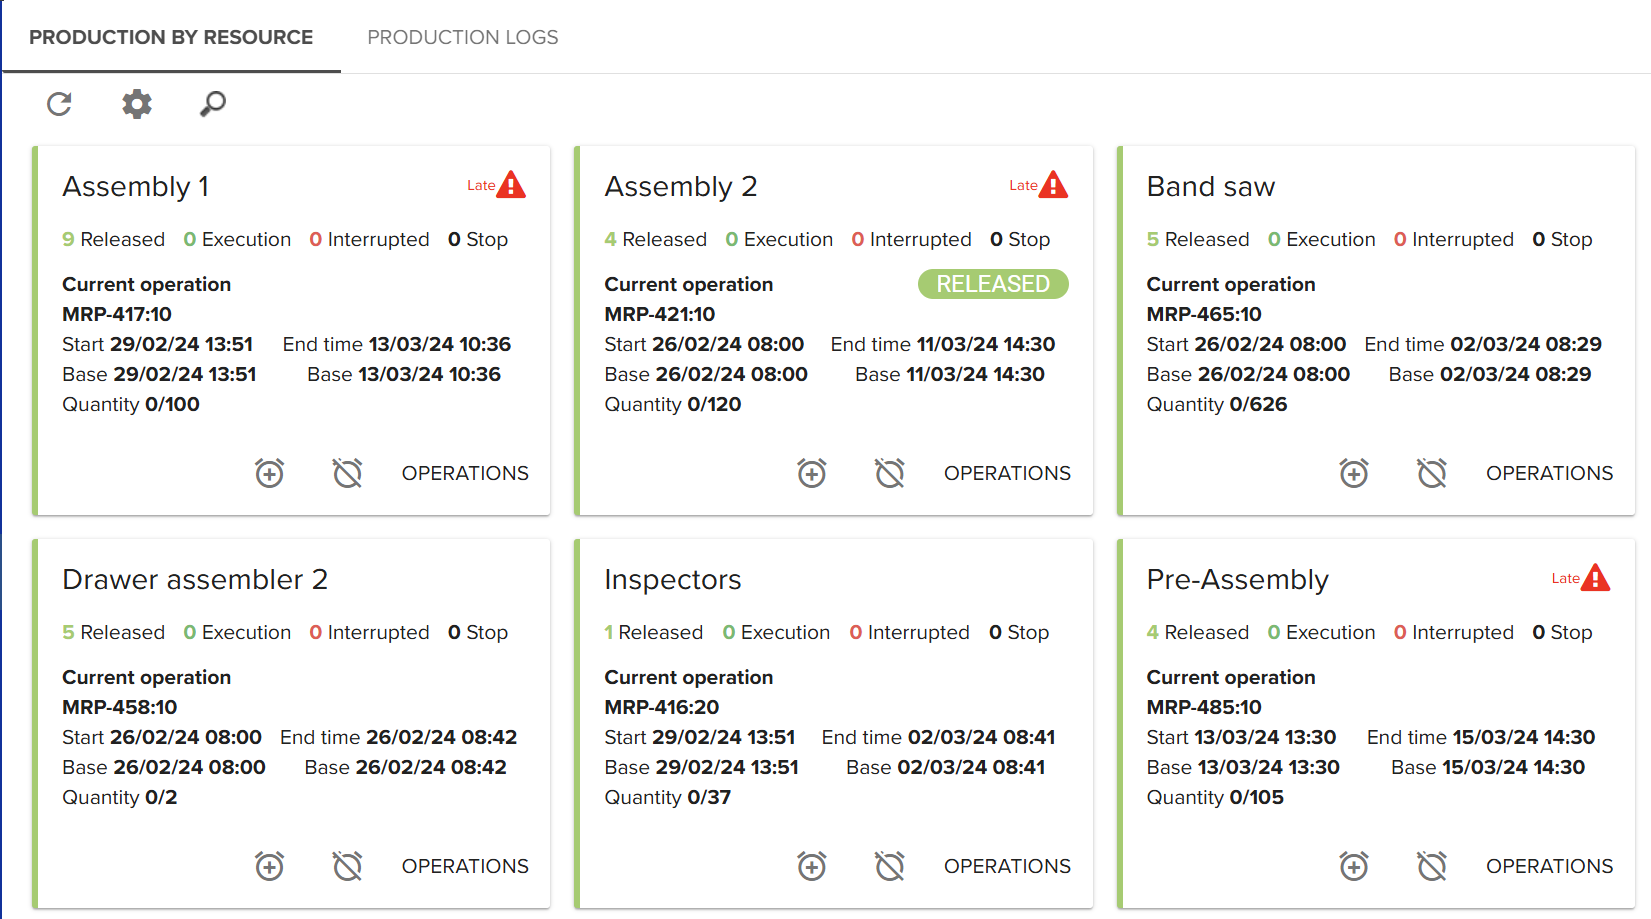Open OPERATIONS for Inspectors
Viewport: 1651px width, 919px height.
(x=1007, y=866)
